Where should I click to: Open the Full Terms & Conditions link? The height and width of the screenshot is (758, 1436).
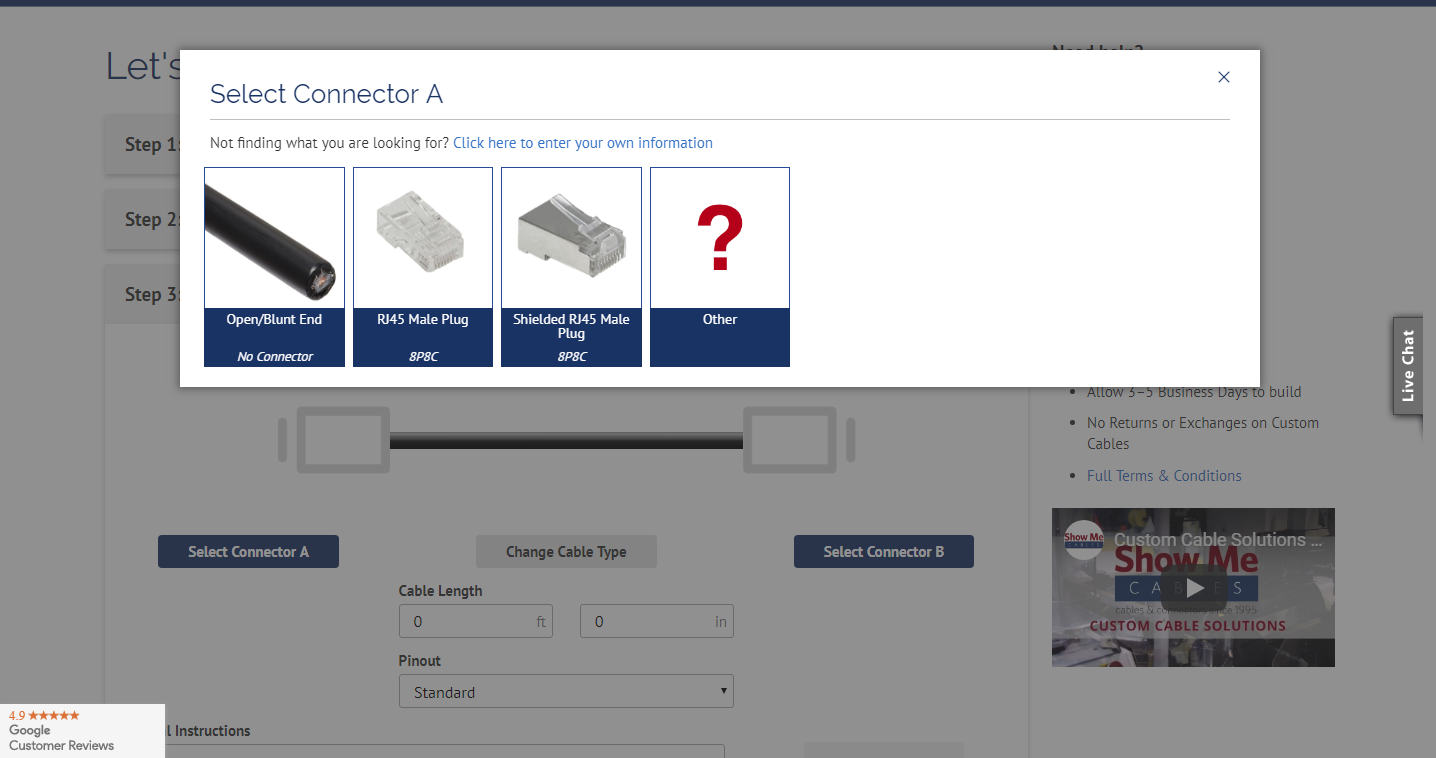1164,476
